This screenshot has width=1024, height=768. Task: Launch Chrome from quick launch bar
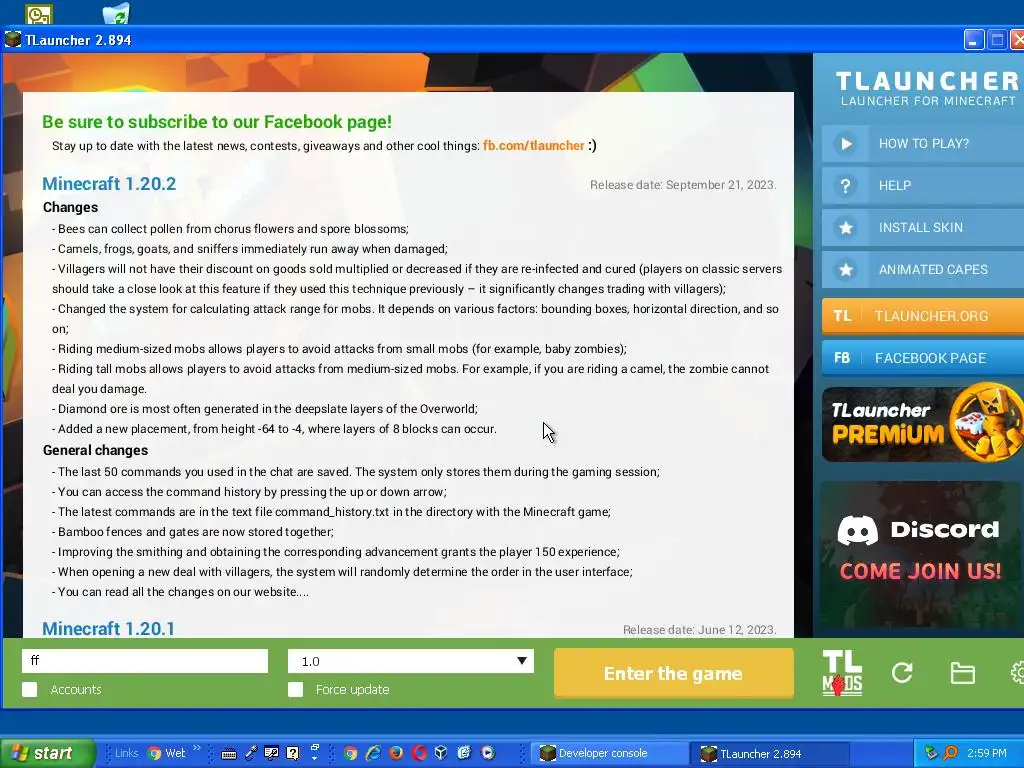[351, 753]
